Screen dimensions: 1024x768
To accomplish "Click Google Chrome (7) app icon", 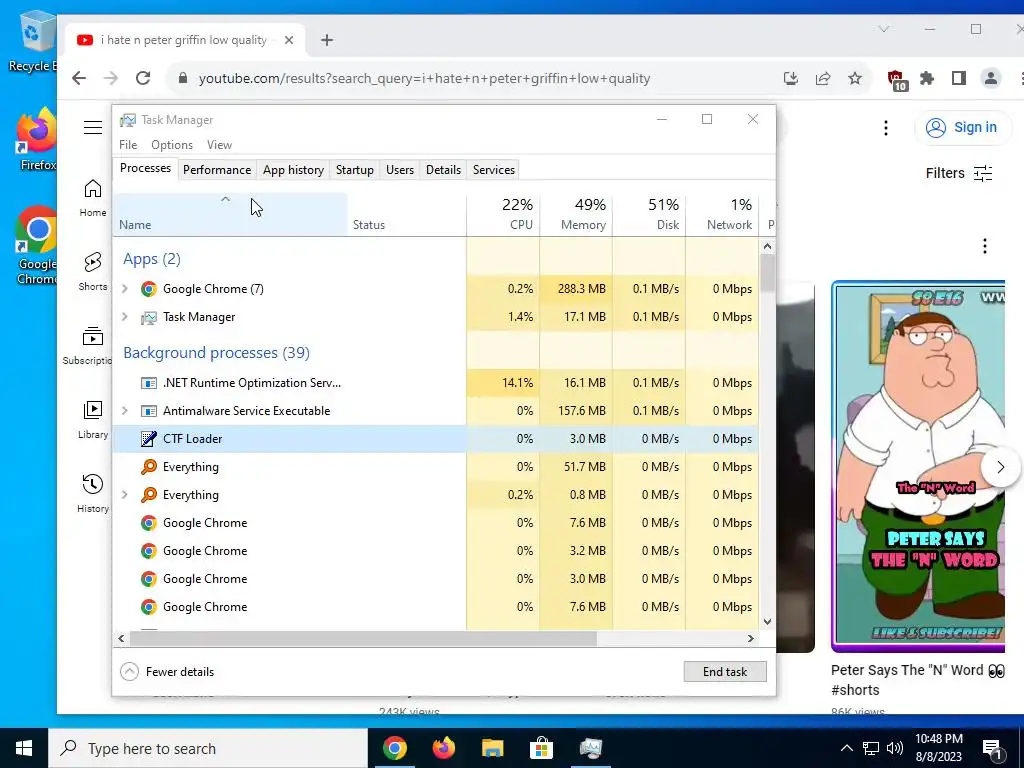I will point(149,289).
